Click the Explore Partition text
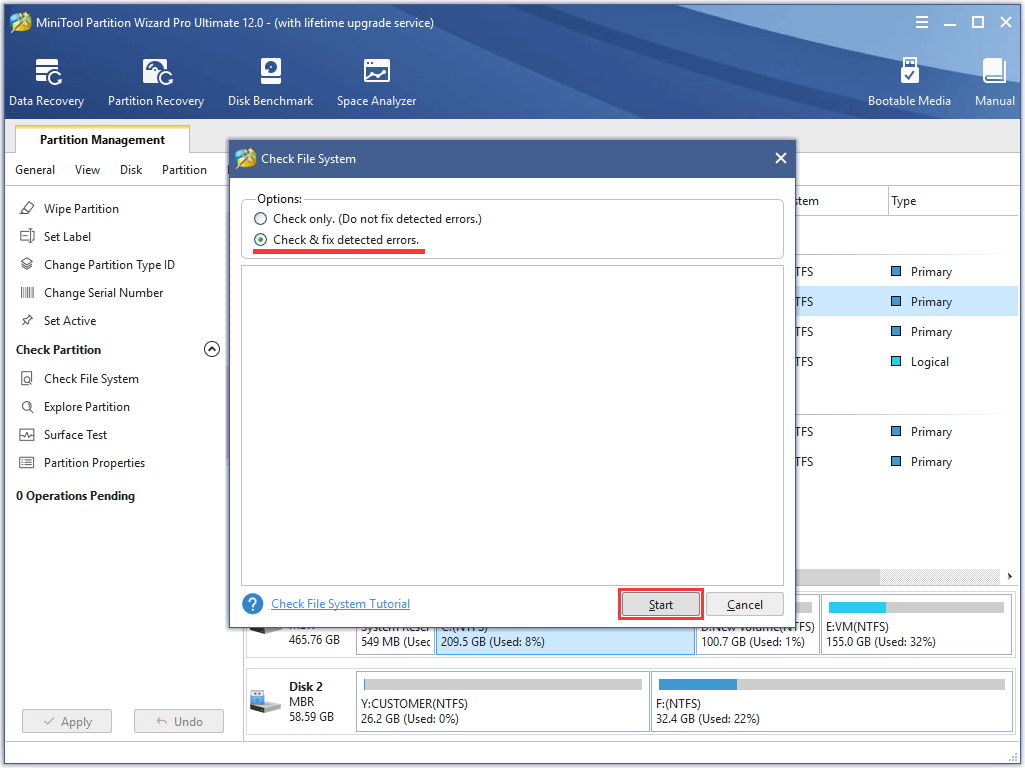This screenshot has height=768, width=1025. coord(87,407)
